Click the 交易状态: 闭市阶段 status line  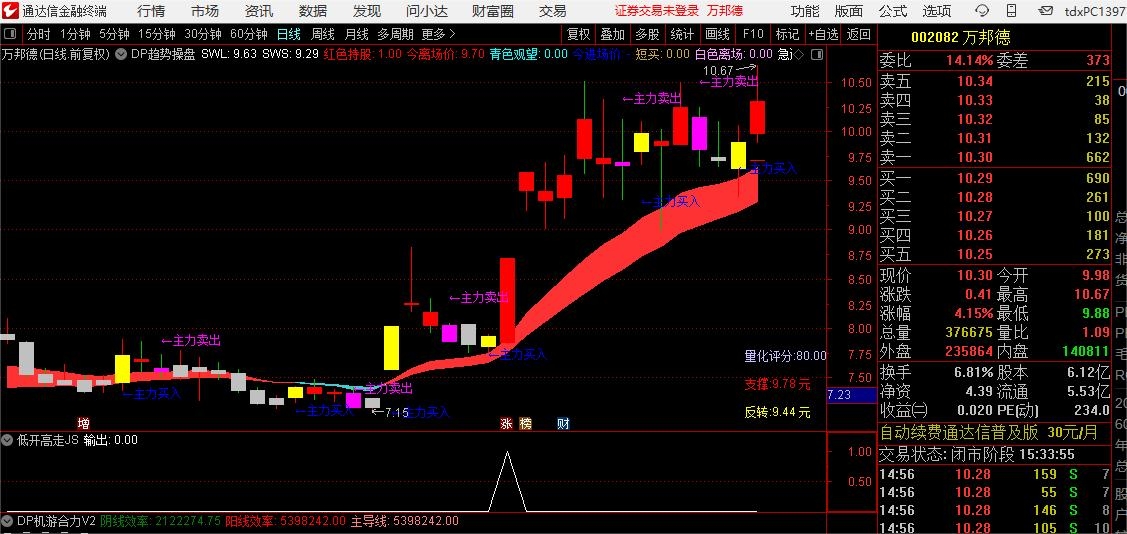pos(978,454)
